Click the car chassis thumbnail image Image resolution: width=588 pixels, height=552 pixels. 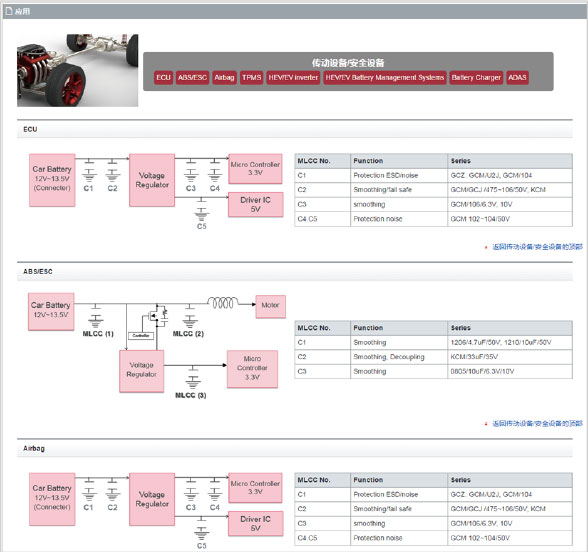(x=78, y=70)
